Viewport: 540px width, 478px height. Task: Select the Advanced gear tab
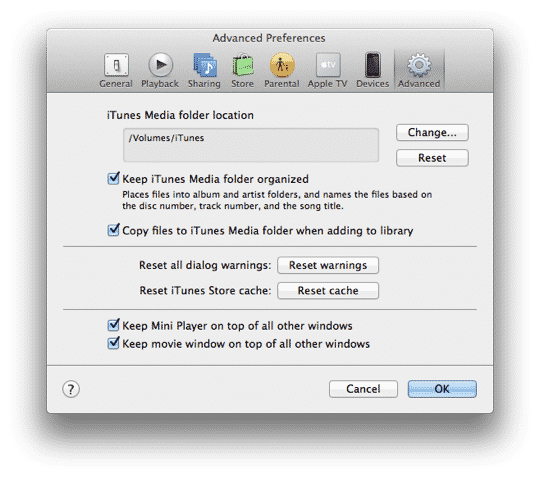tap(419, 70)
